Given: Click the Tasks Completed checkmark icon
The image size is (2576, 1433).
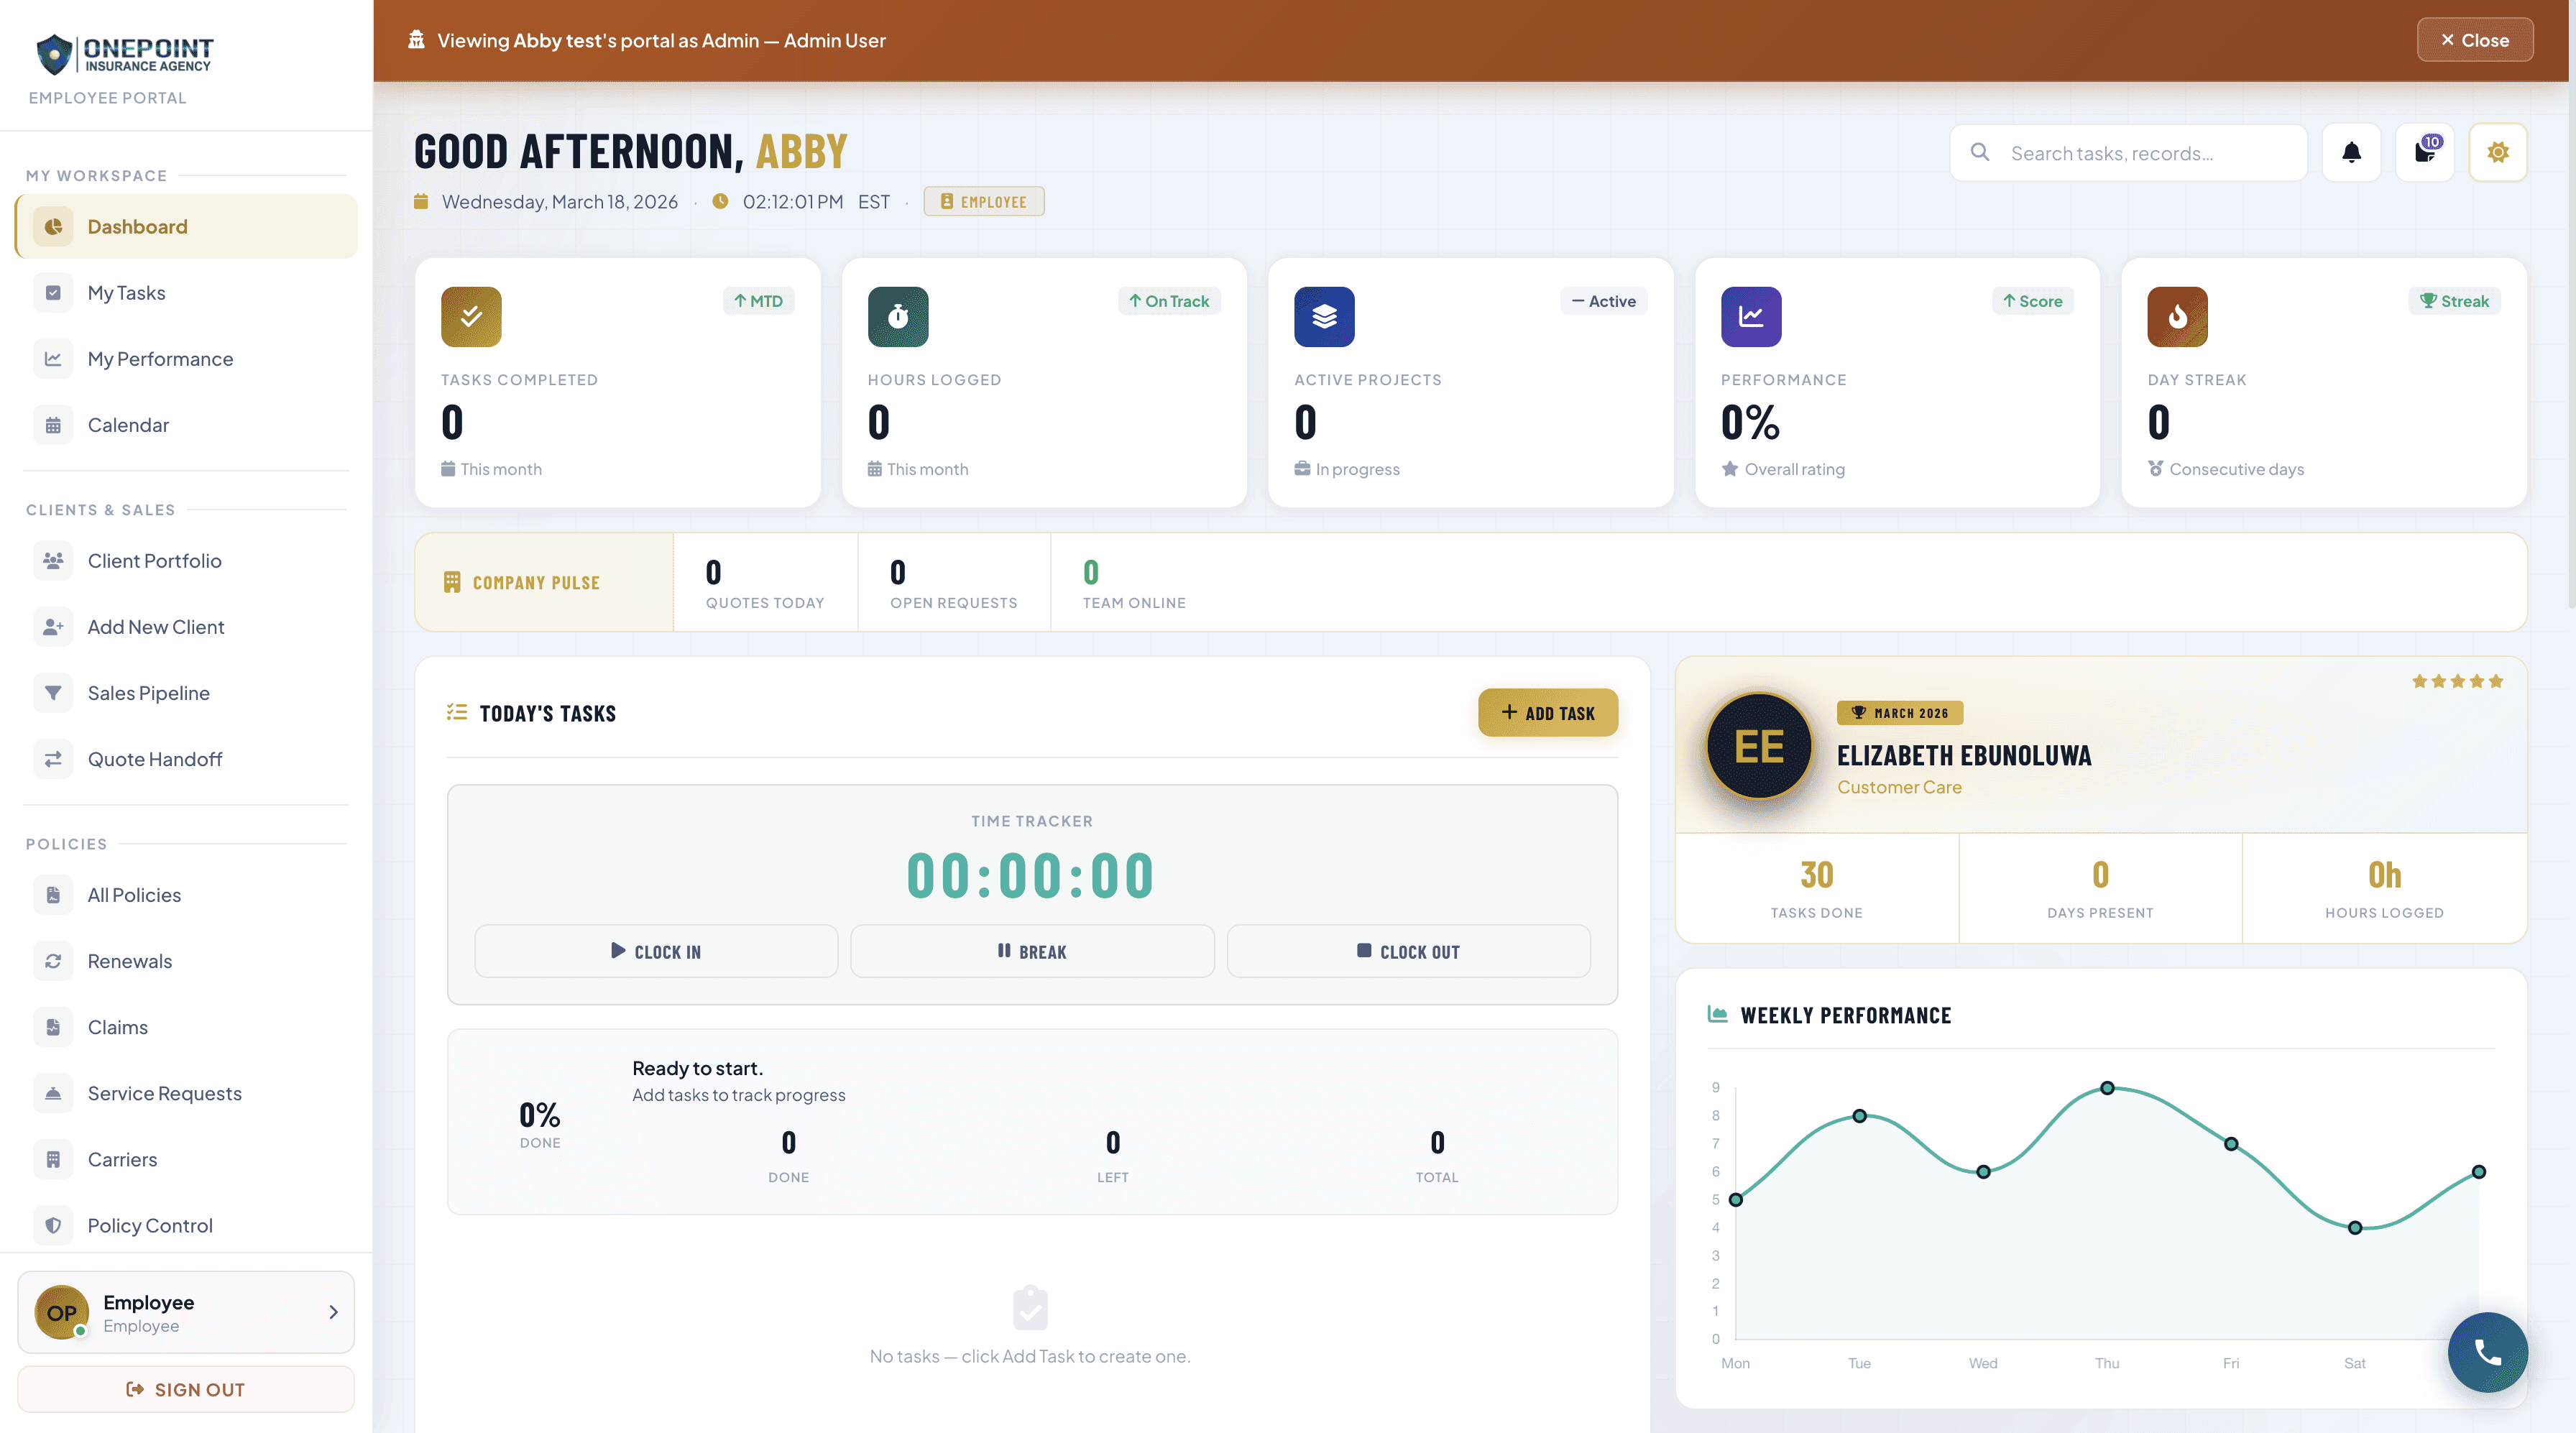Looking at the screenshot, I should 471,317.
